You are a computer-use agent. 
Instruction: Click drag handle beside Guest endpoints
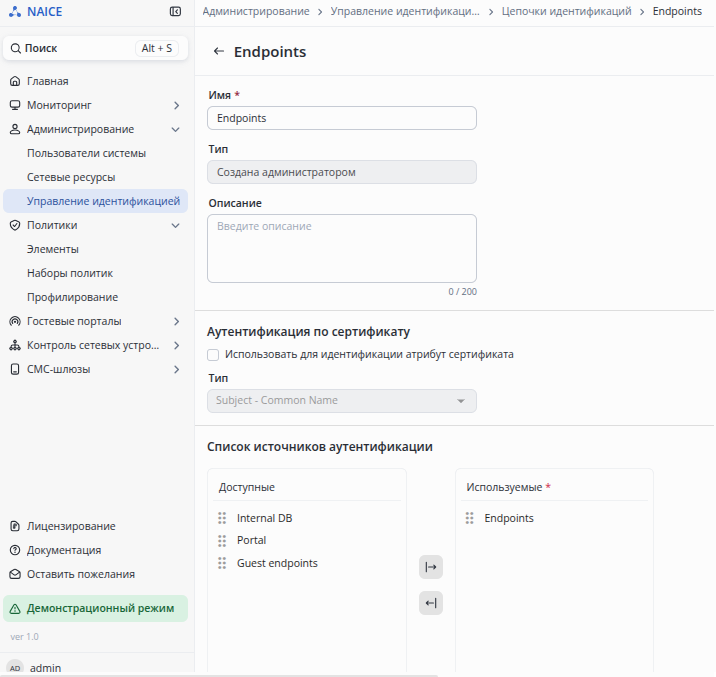point(222,563)
